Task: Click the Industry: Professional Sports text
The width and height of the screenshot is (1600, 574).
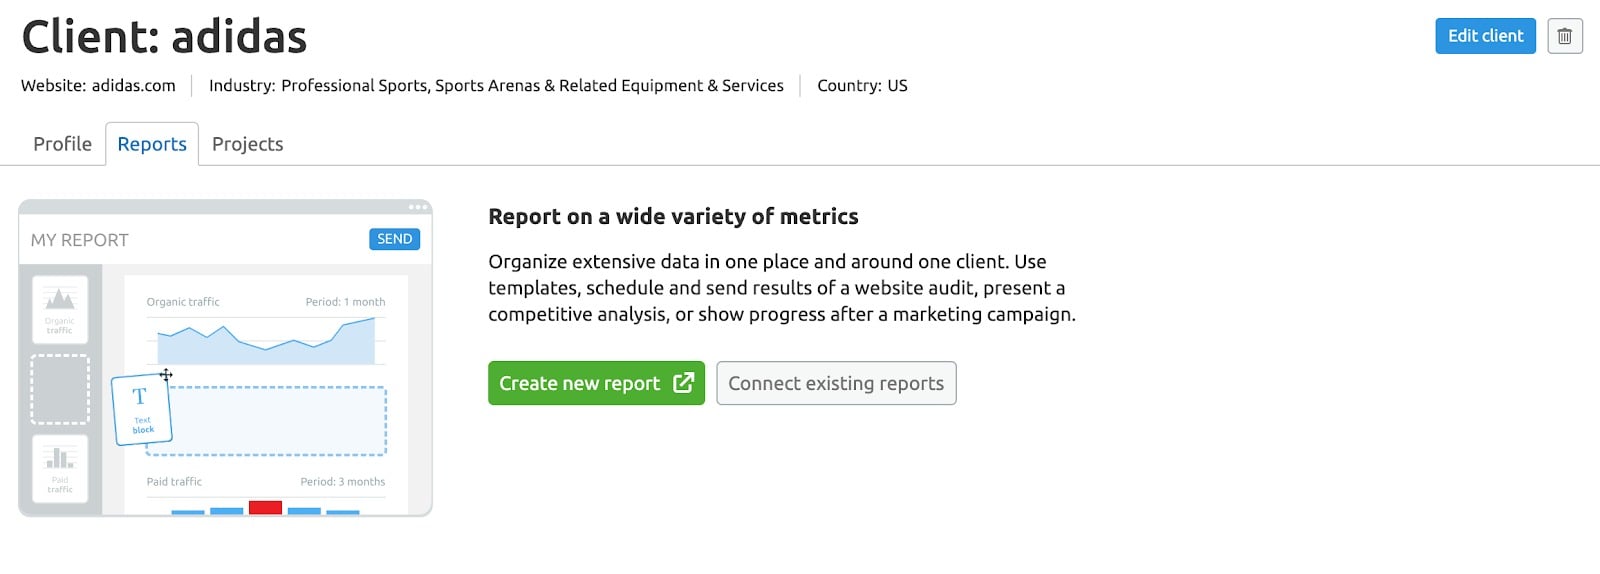Action: (496, 86)
